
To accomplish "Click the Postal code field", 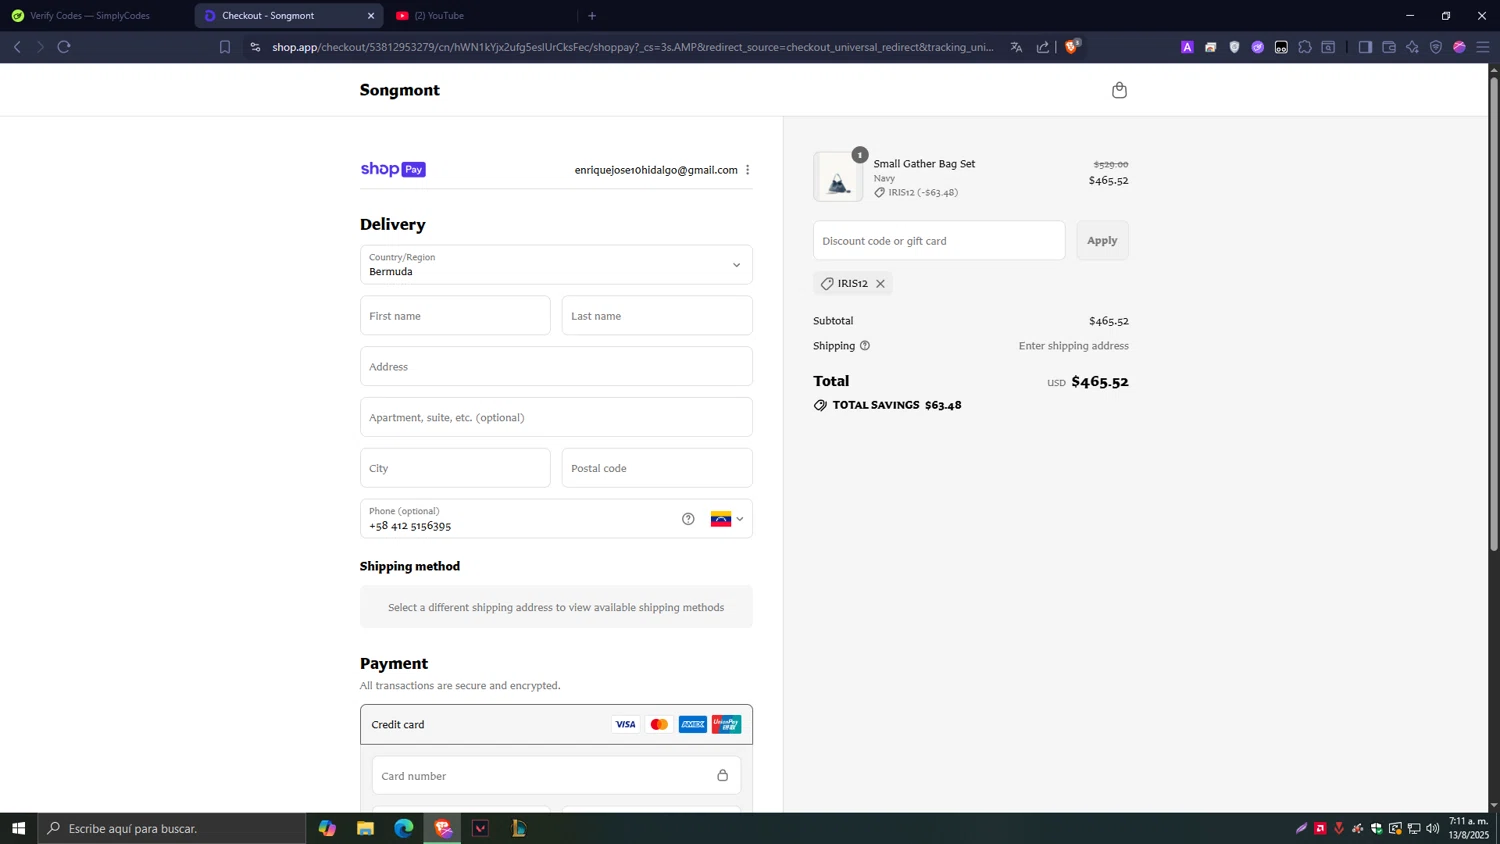I will pyautogui.click(x=657, y=468).
